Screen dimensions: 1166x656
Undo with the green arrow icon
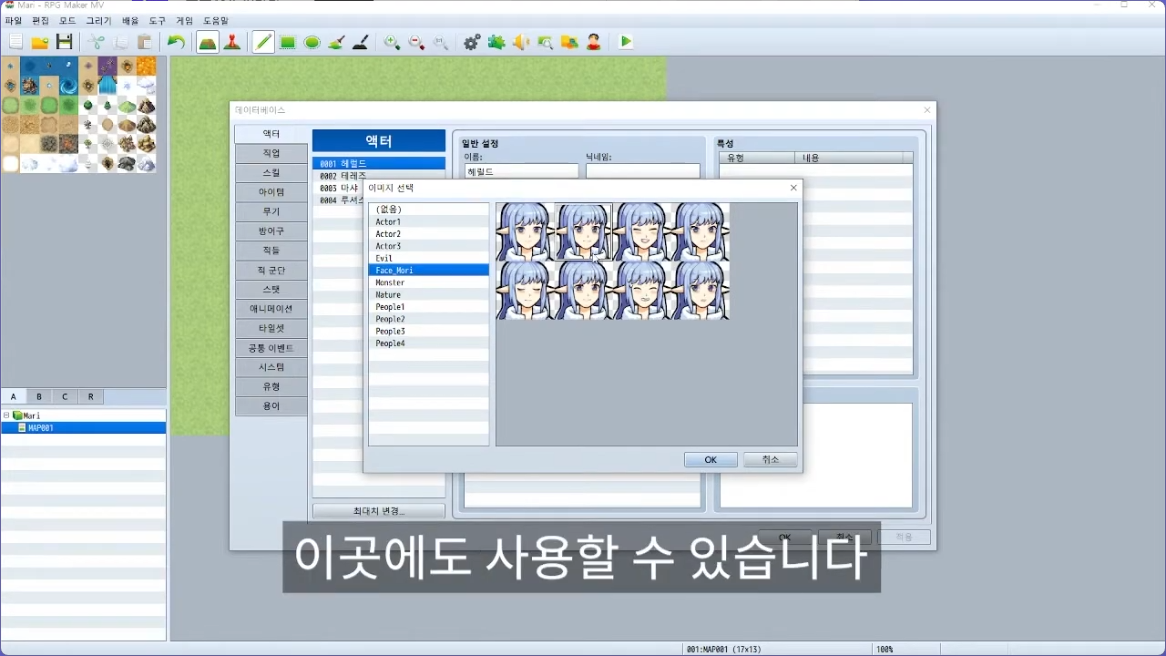176,42
